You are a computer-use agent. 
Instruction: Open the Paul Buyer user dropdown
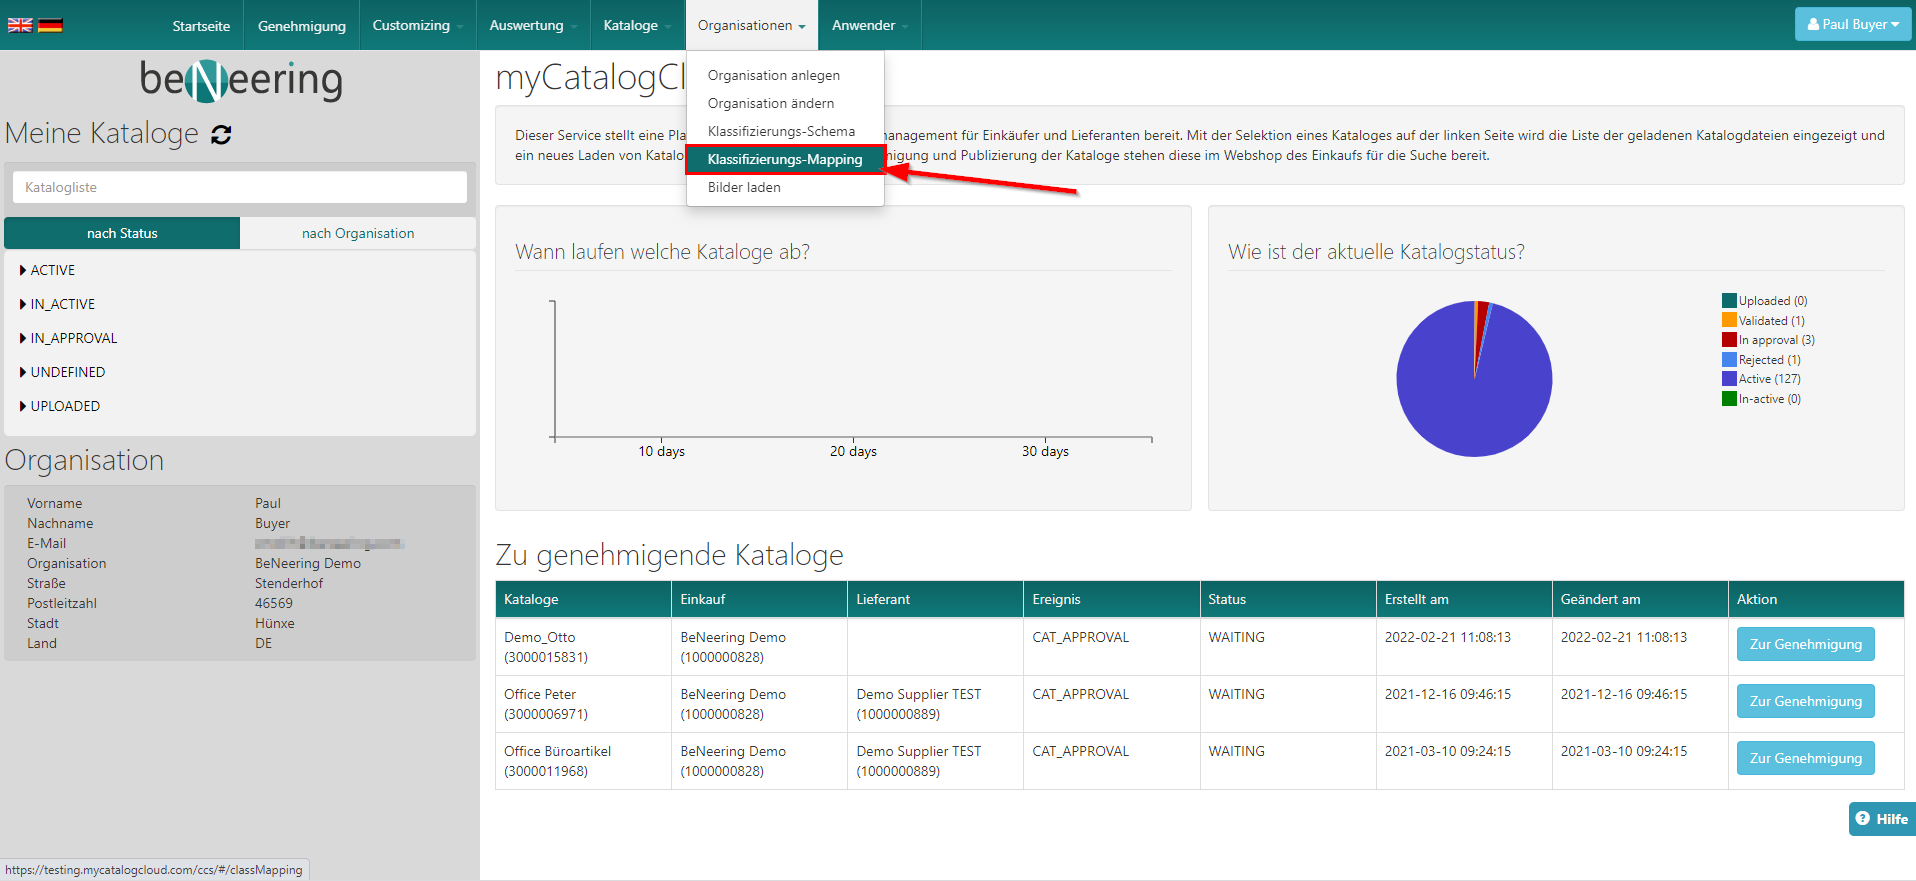coord(1852,24)
